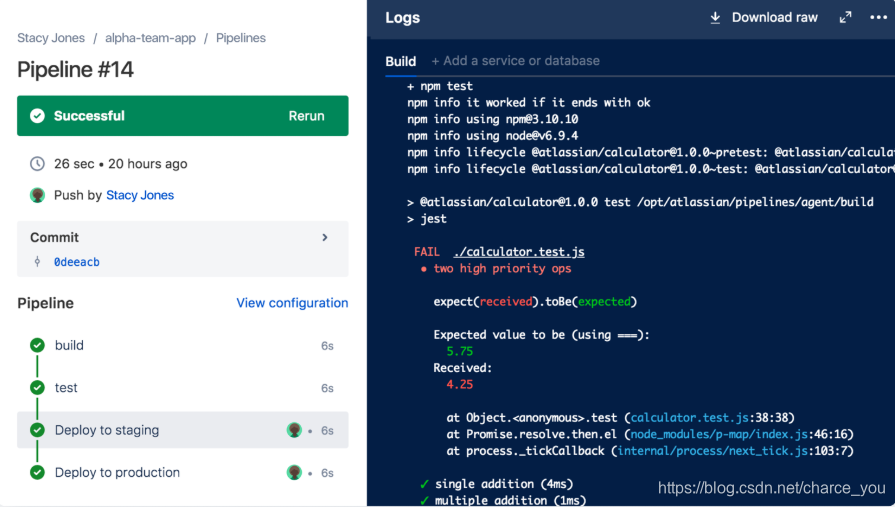Select the Deploy to production step
Viewport: 895px width, 507px height.
click(x=183, y=472)
